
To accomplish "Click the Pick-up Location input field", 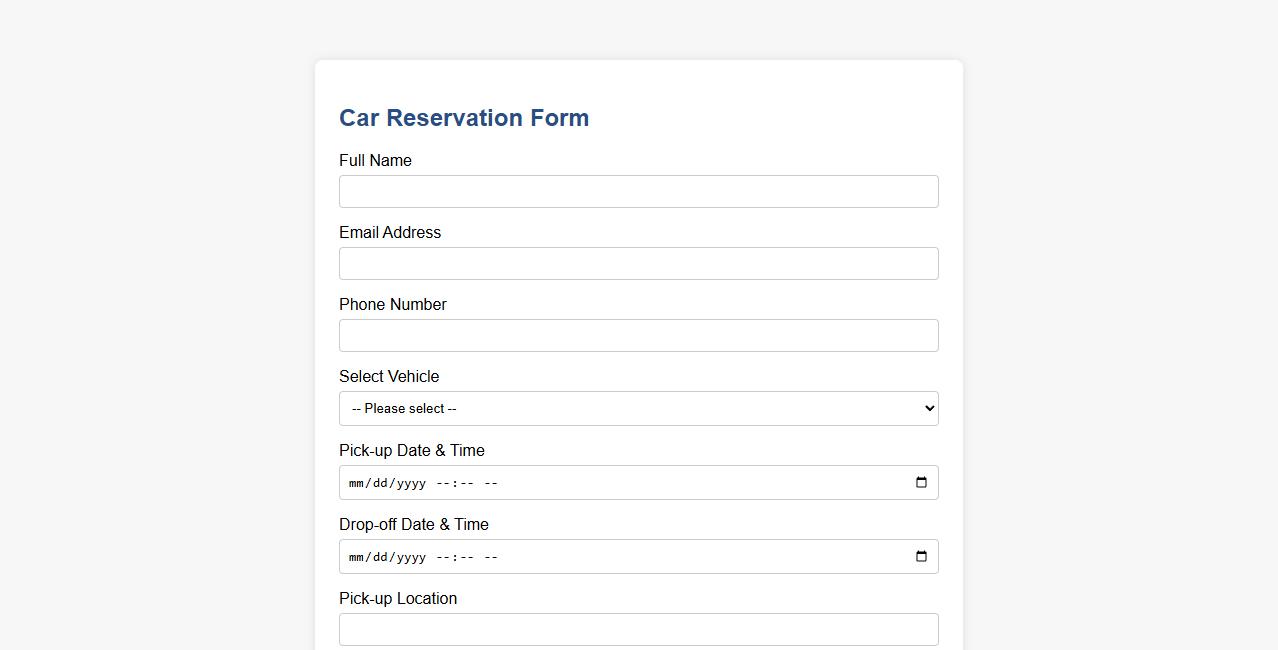I will pyautogui.click(x=638, y=629).
